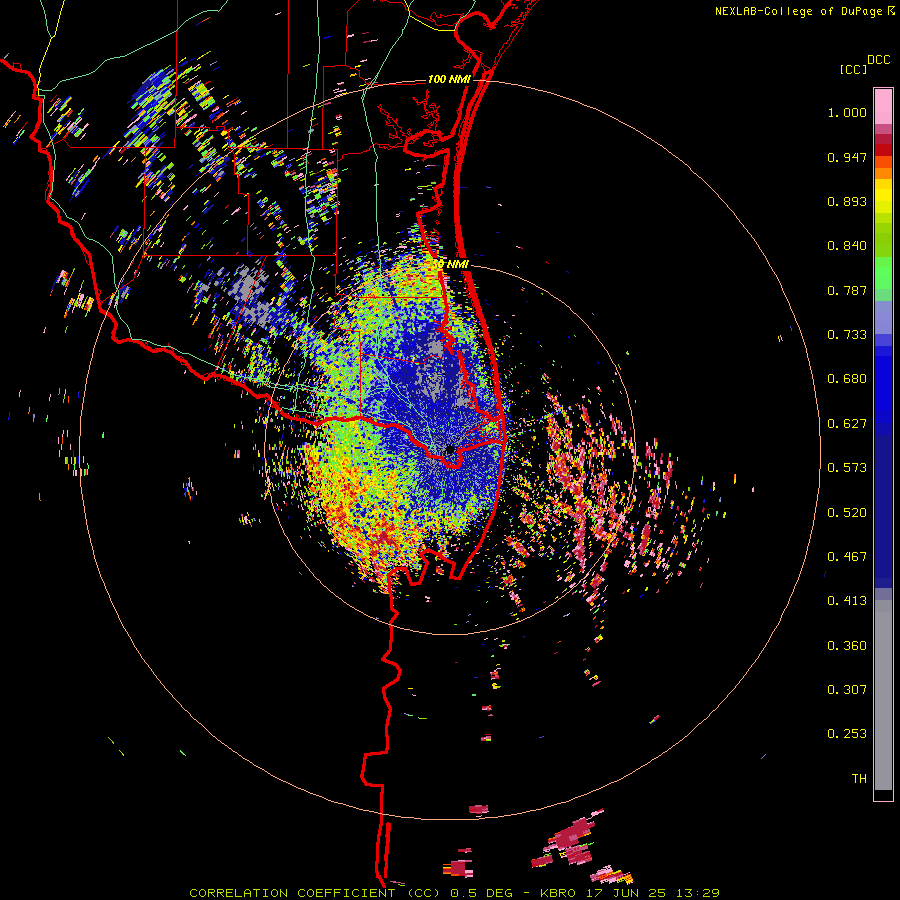Viewport: 900px width, 900px height.
Task: Select the 0.840 legend value
Action: coord(847,246)
